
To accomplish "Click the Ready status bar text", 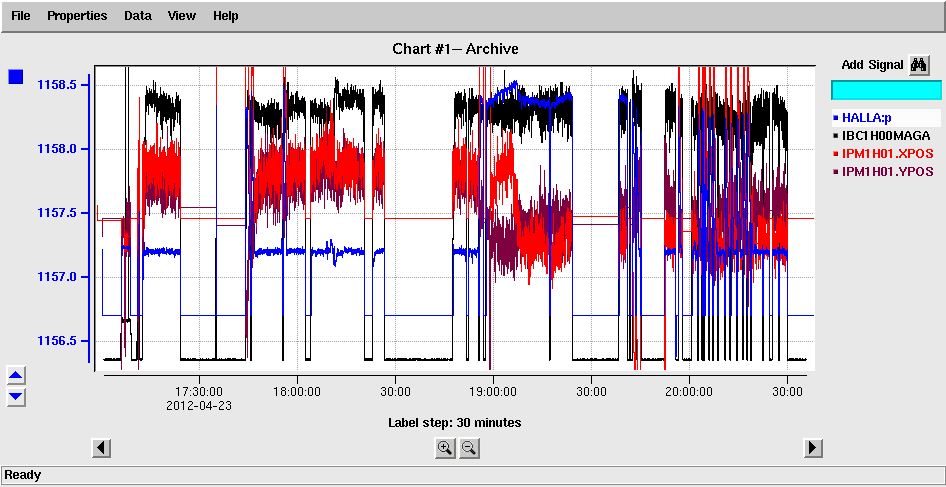I will click(x=23, y=475).
